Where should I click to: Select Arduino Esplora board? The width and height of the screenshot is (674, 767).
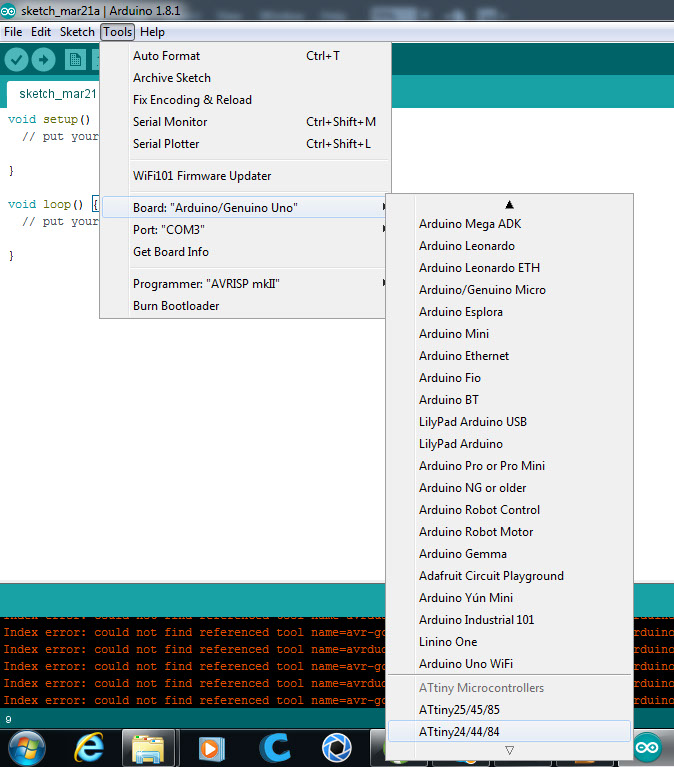tap(509, 312)
